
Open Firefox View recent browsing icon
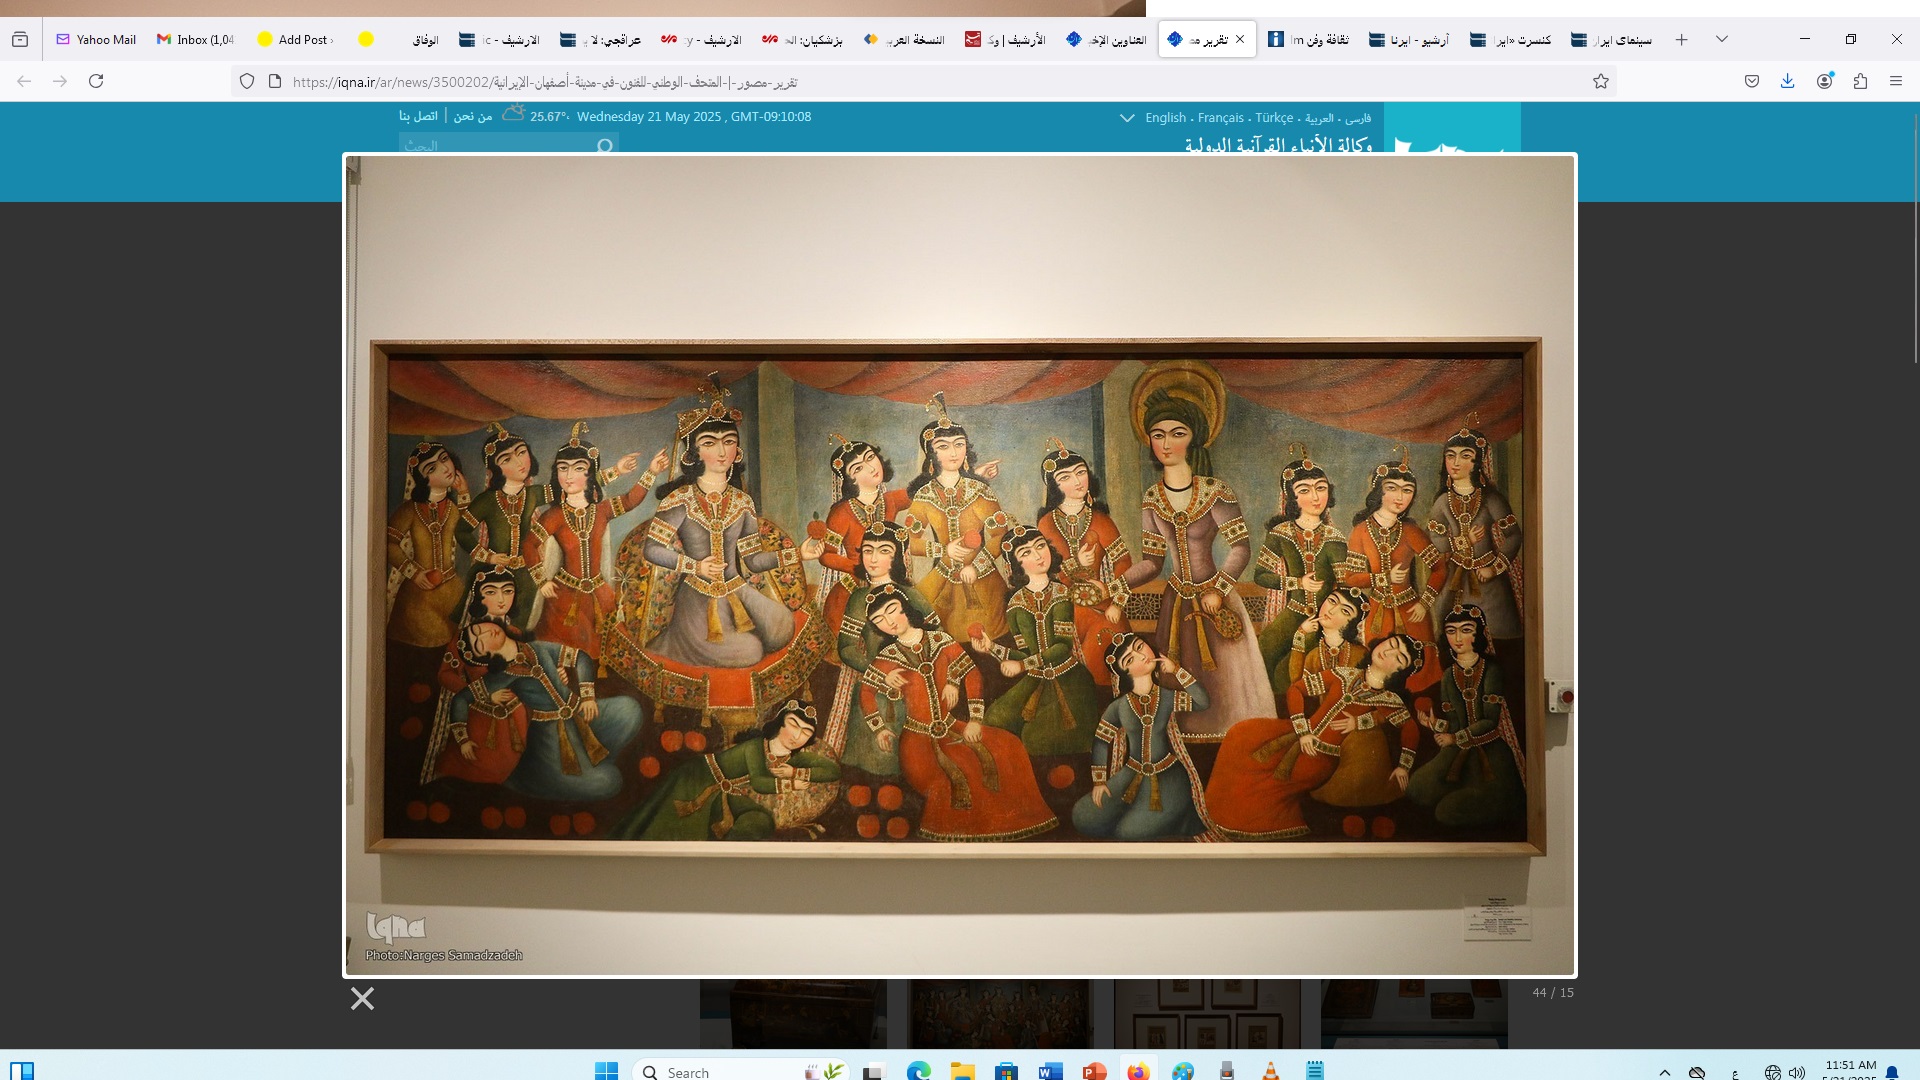point(20,39)
